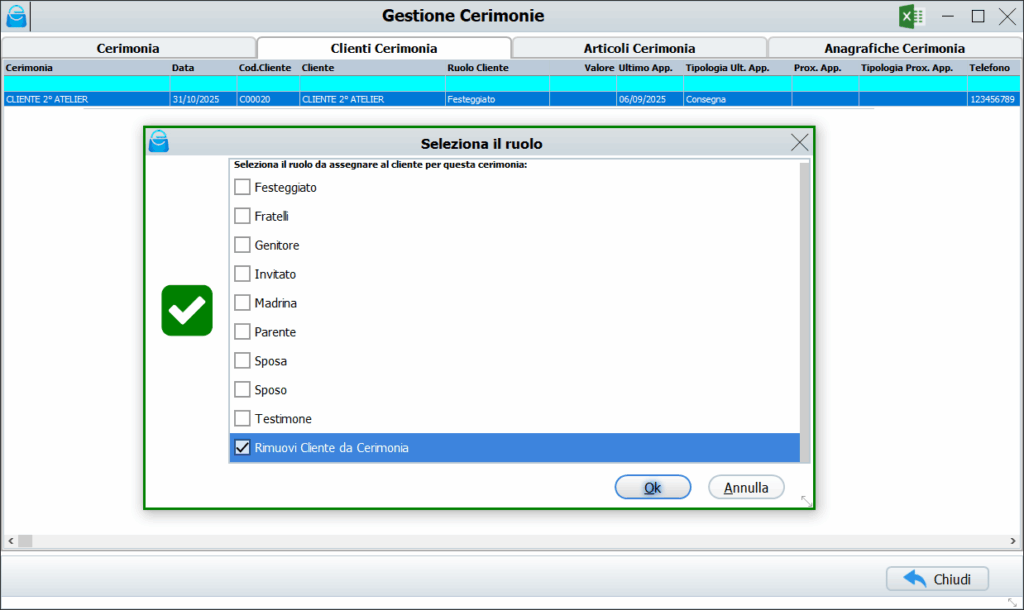1024x610 pixels.
Task: Enable the Sposa role checkbox
Action: point(242,361)
